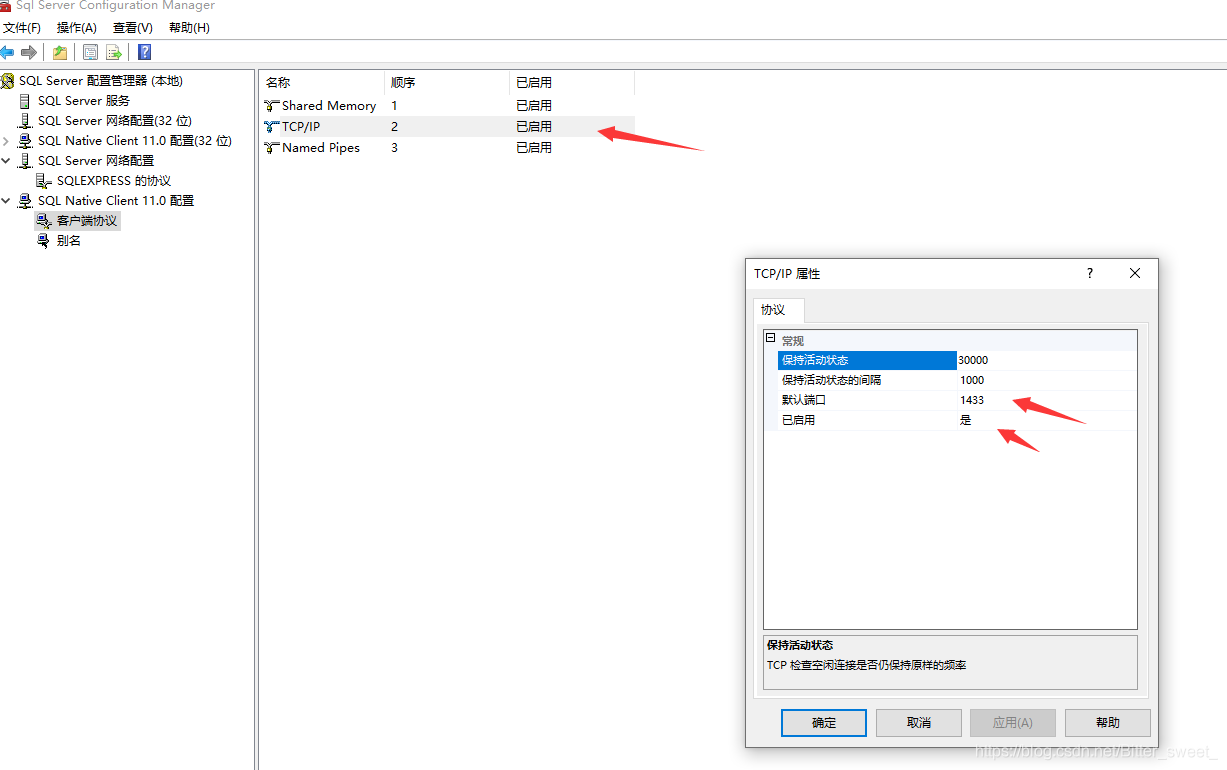Open the 文件(F) menu
This screenshot has height=770, width=1227.
[x=22, y=28]
